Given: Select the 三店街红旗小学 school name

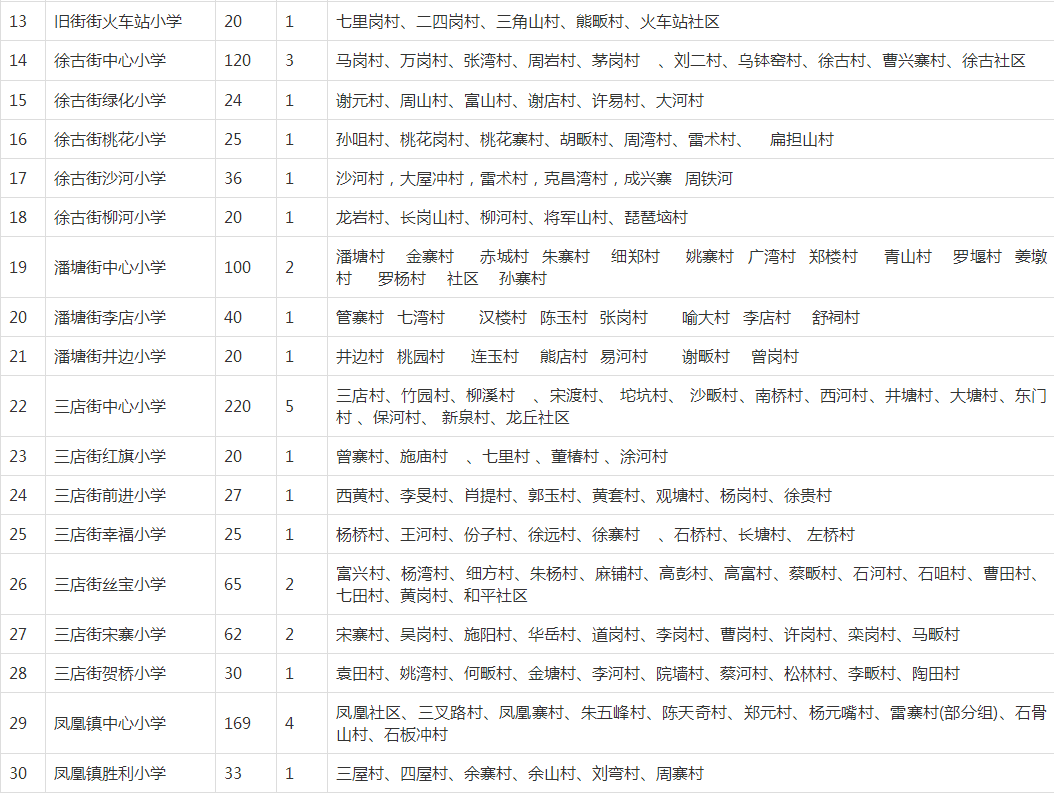Looking at the screenshot, I should tap(110, 457).
